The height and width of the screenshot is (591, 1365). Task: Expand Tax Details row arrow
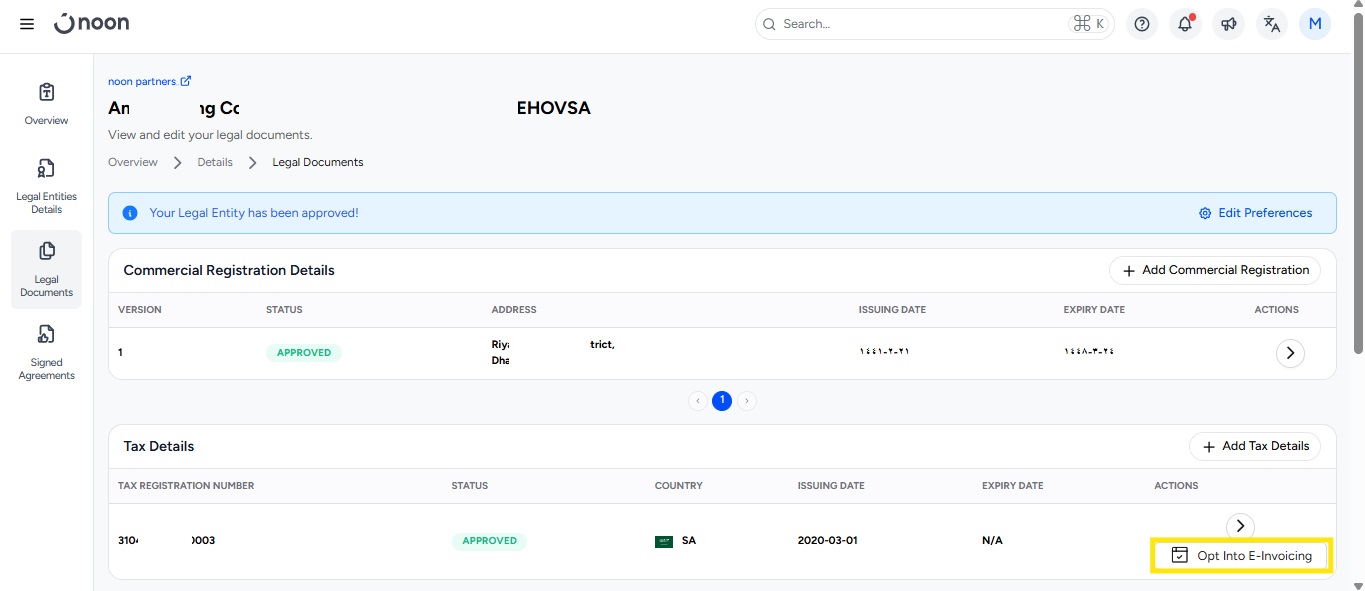[x=1240, y=526]
